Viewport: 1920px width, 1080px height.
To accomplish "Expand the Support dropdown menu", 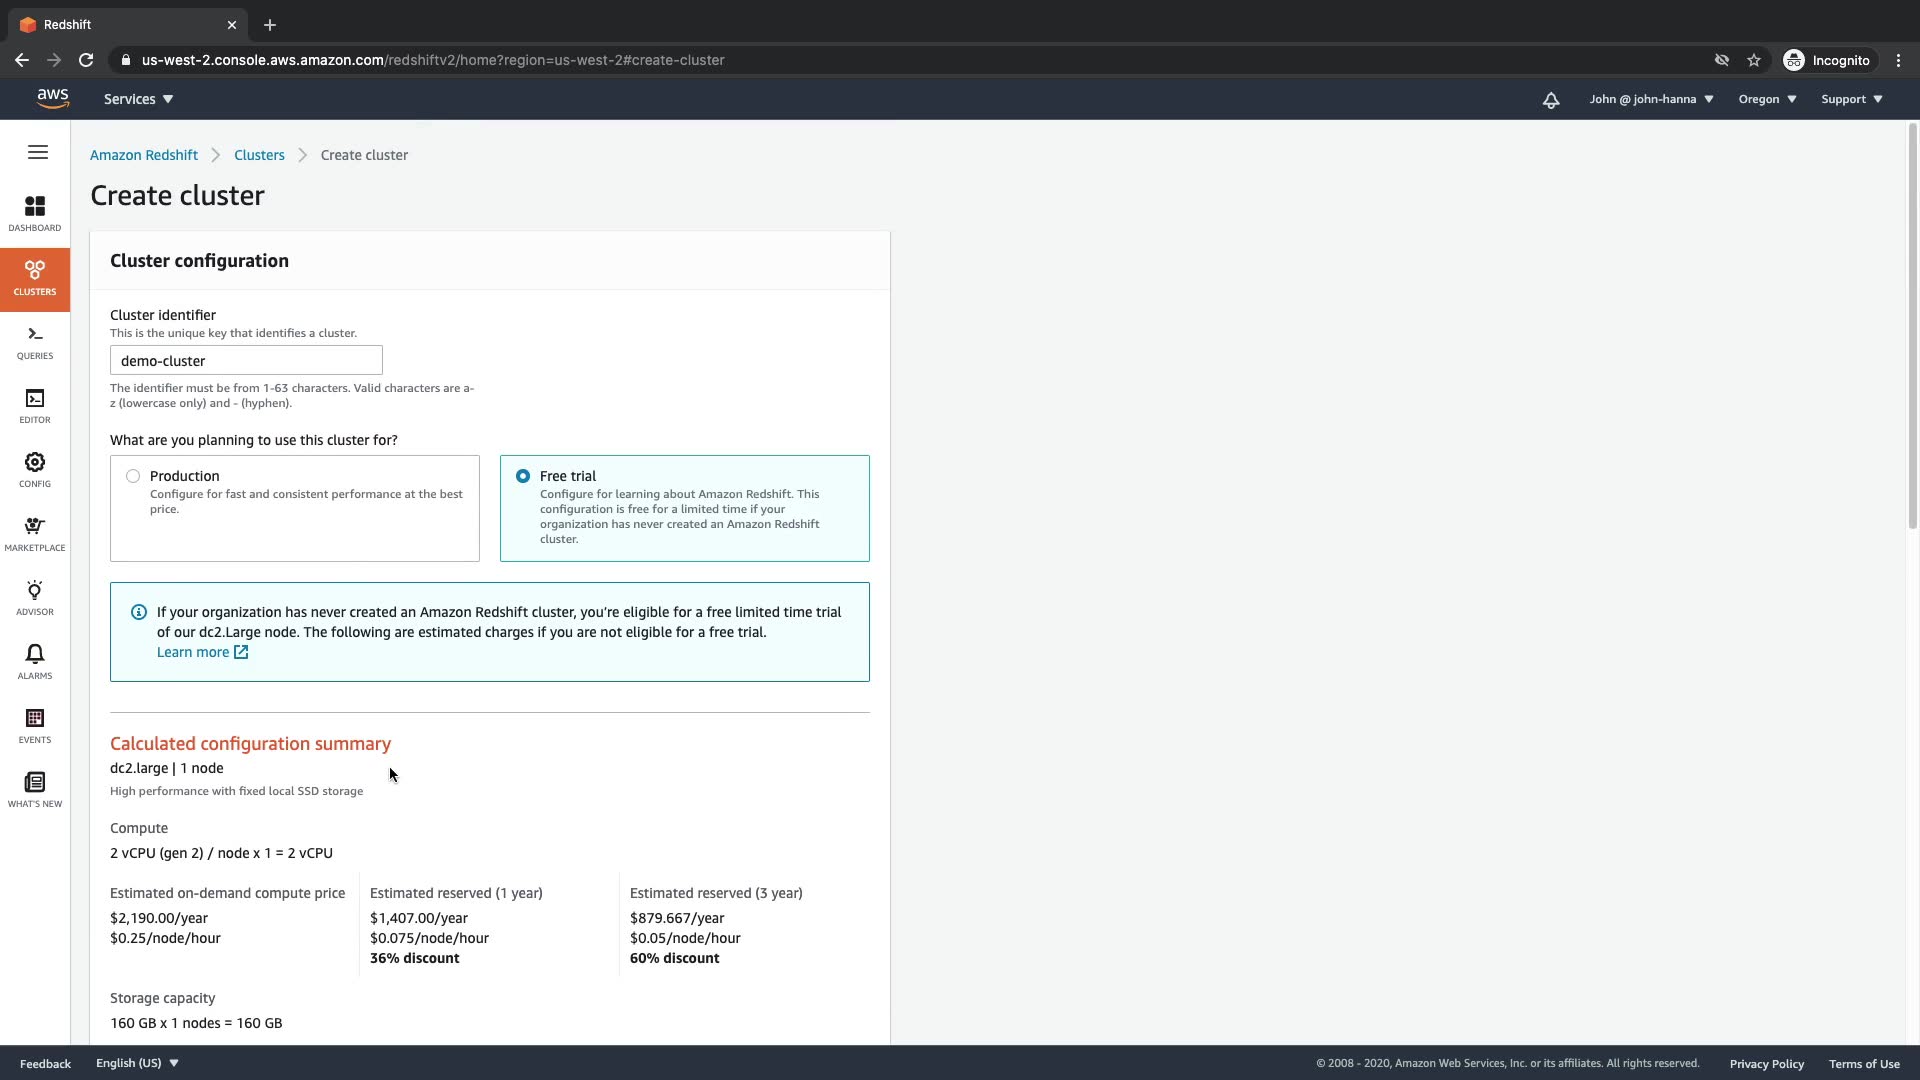I will coord(1851,100).
